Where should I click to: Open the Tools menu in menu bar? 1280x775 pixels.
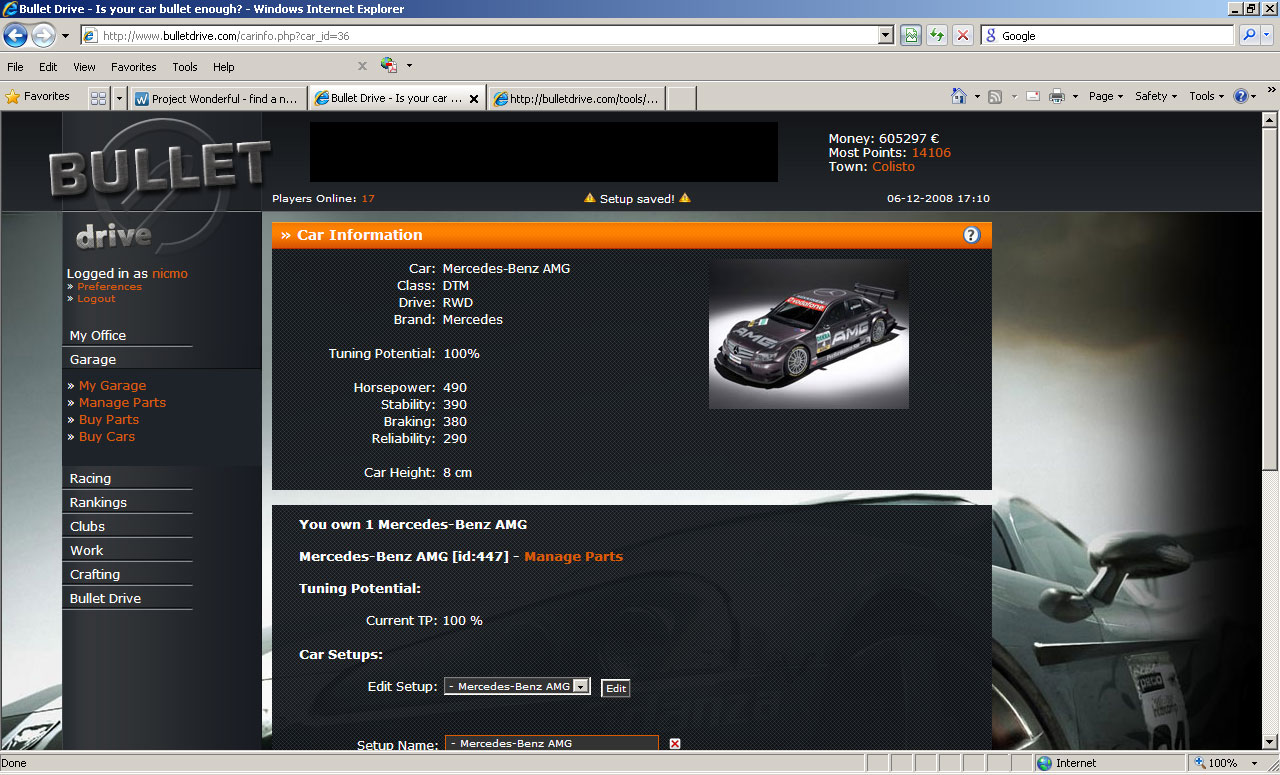[x=185, y=67]
